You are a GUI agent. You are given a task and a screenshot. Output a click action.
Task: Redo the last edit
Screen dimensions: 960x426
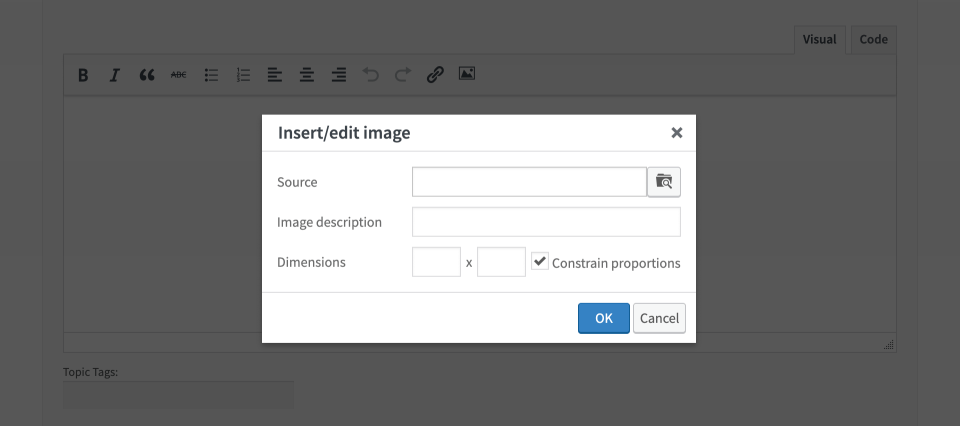[x=403, y=75]
